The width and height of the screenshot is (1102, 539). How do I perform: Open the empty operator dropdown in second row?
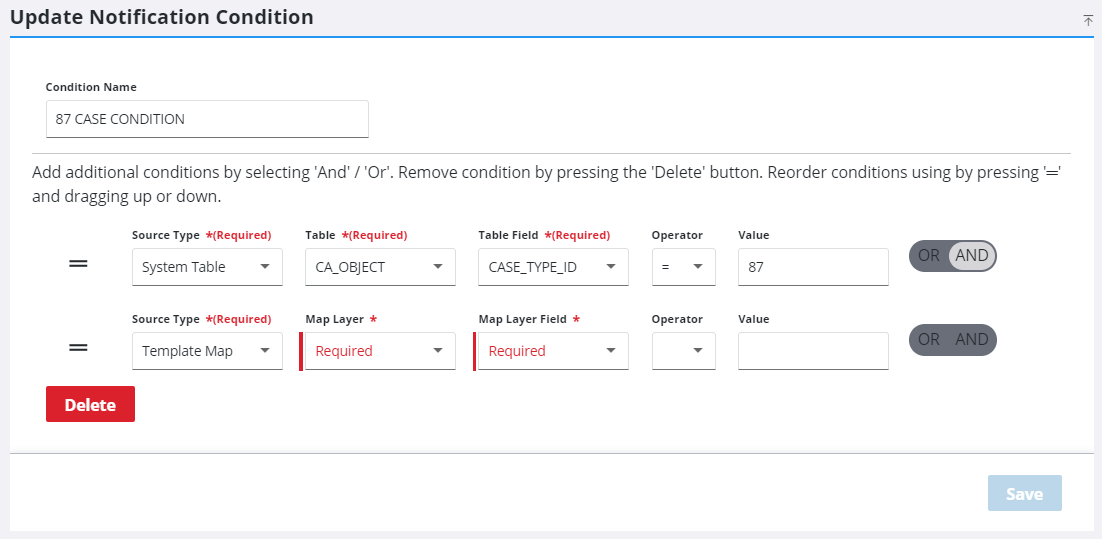coord(684,351)
